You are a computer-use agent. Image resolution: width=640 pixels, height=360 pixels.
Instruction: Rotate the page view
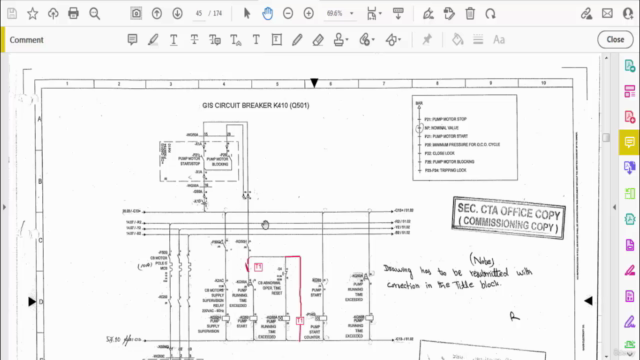[491, 14]
